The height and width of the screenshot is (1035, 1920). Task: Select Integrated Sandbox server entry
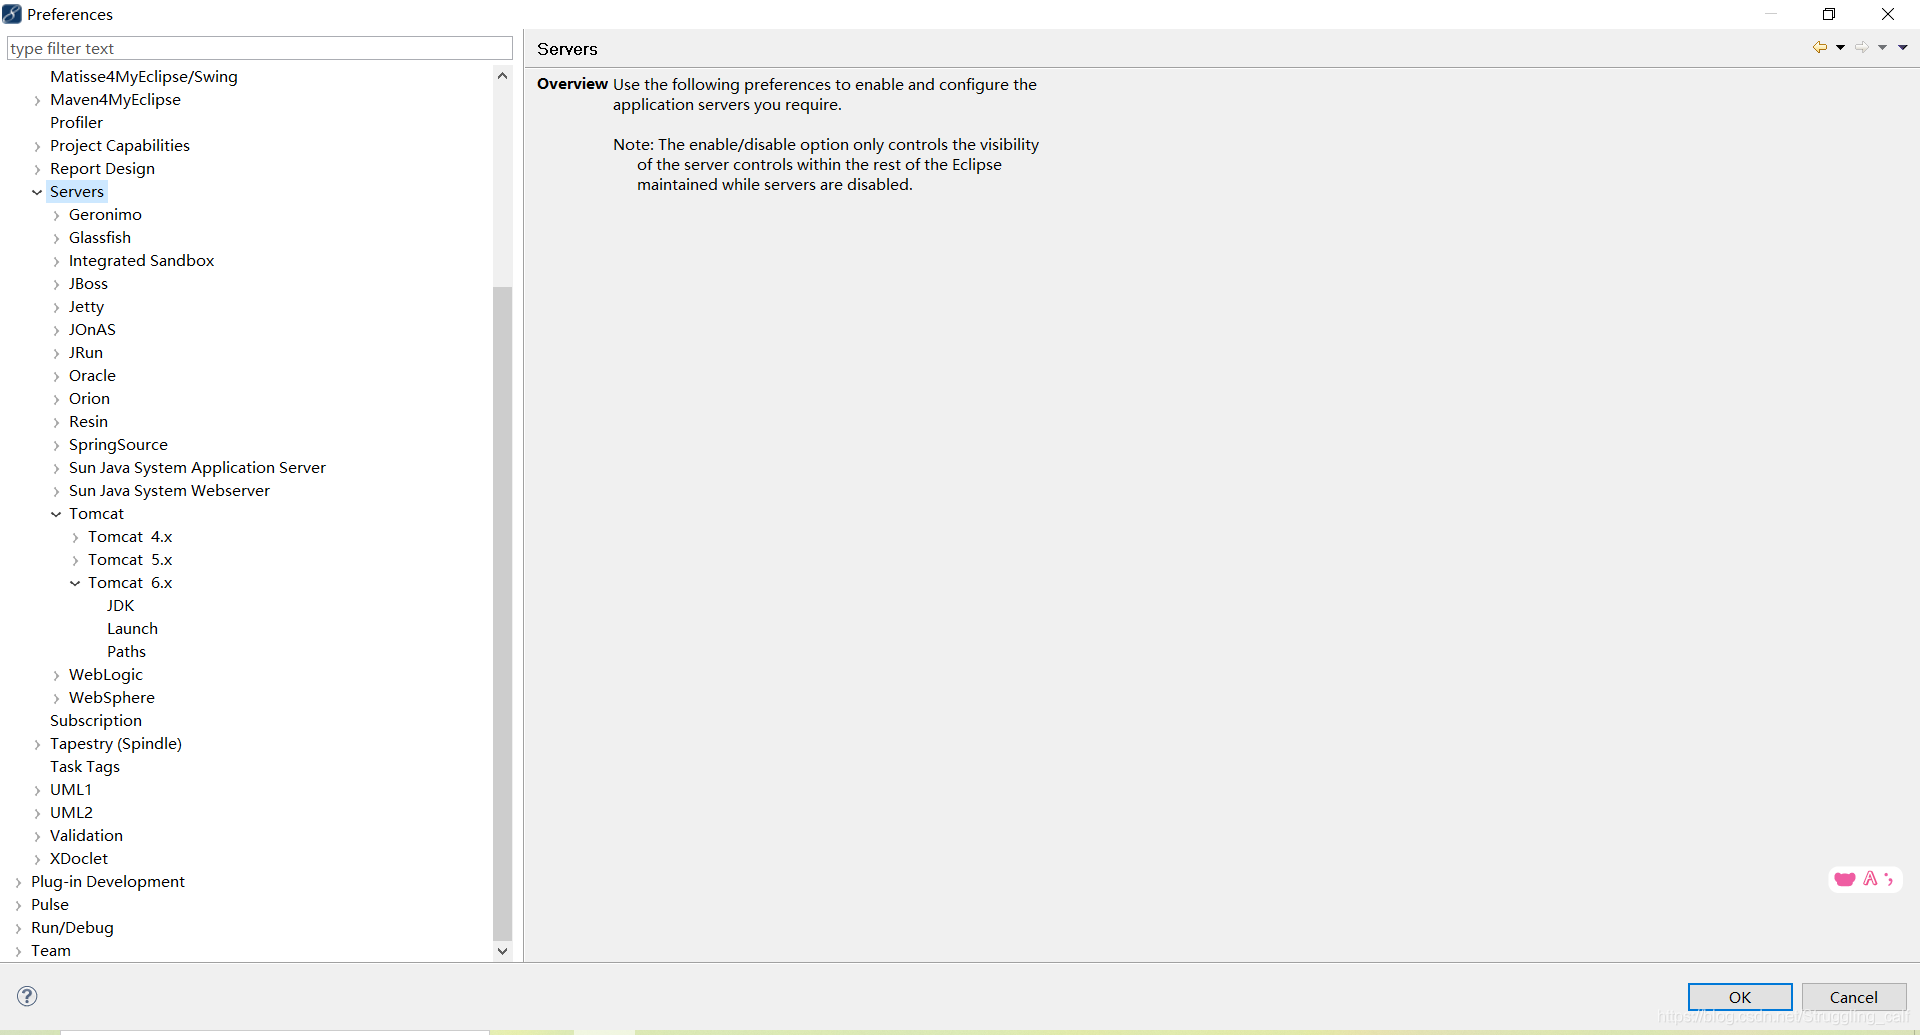(142, 261)
